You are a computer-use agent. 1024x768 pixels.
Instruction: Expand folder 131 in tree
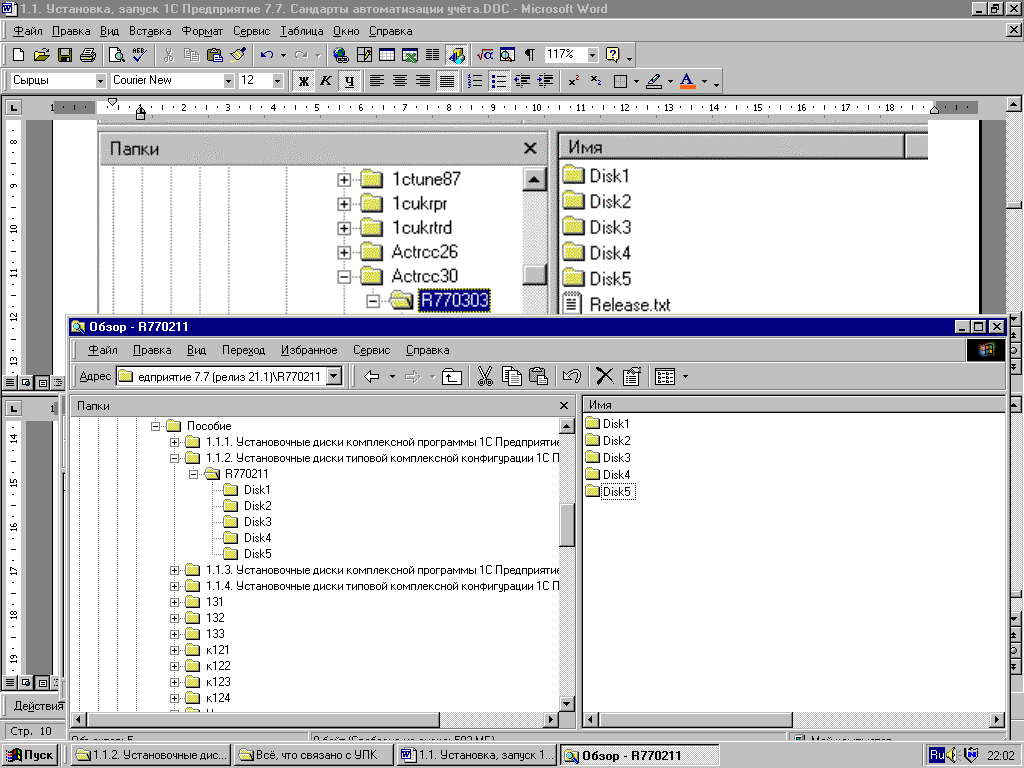point(174,602)
